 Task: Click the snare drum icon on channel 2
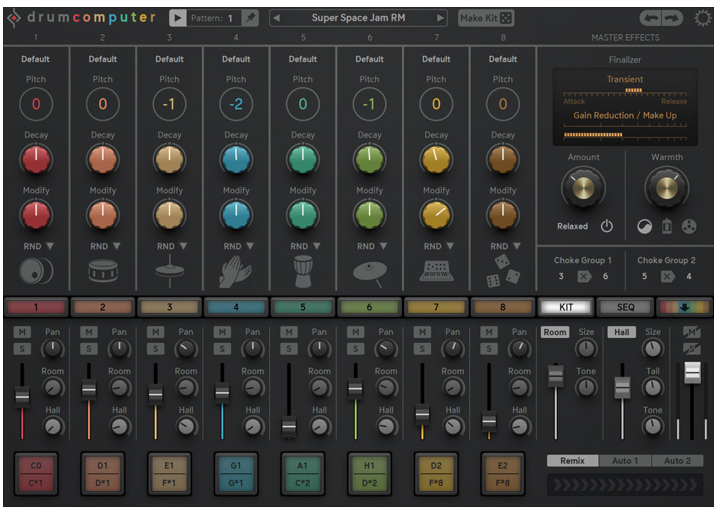coord(103,271)
